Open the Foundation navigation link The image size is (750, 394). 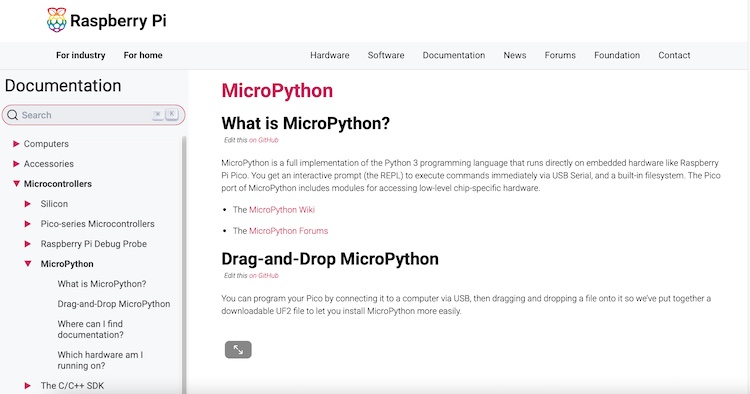(x=617, y=55)
